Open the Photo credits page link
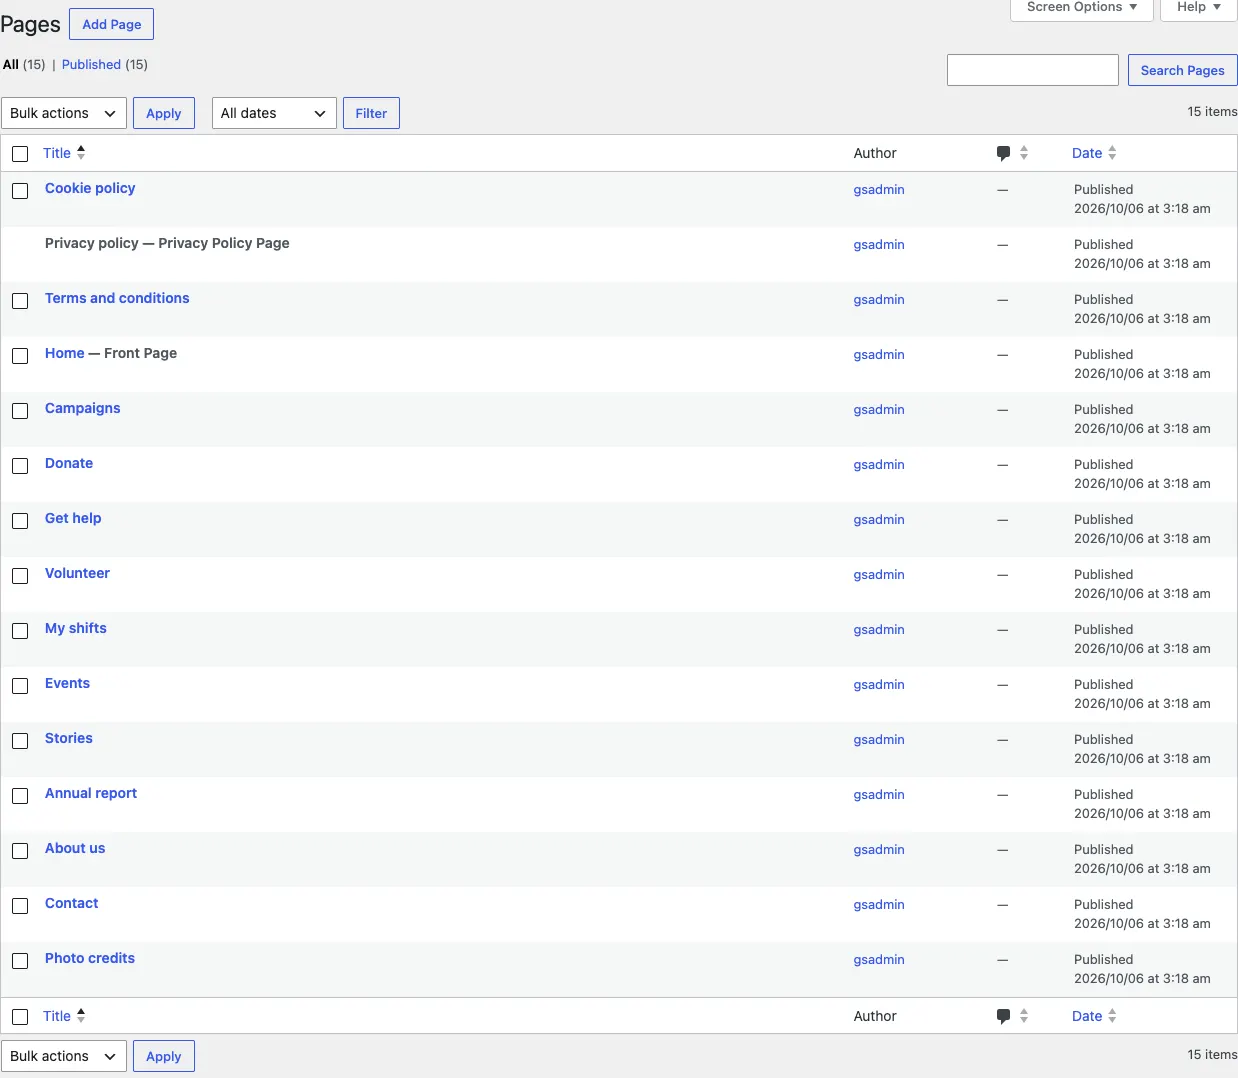The width and height of the screenshot is (1238, 1078). pos(90,958)
